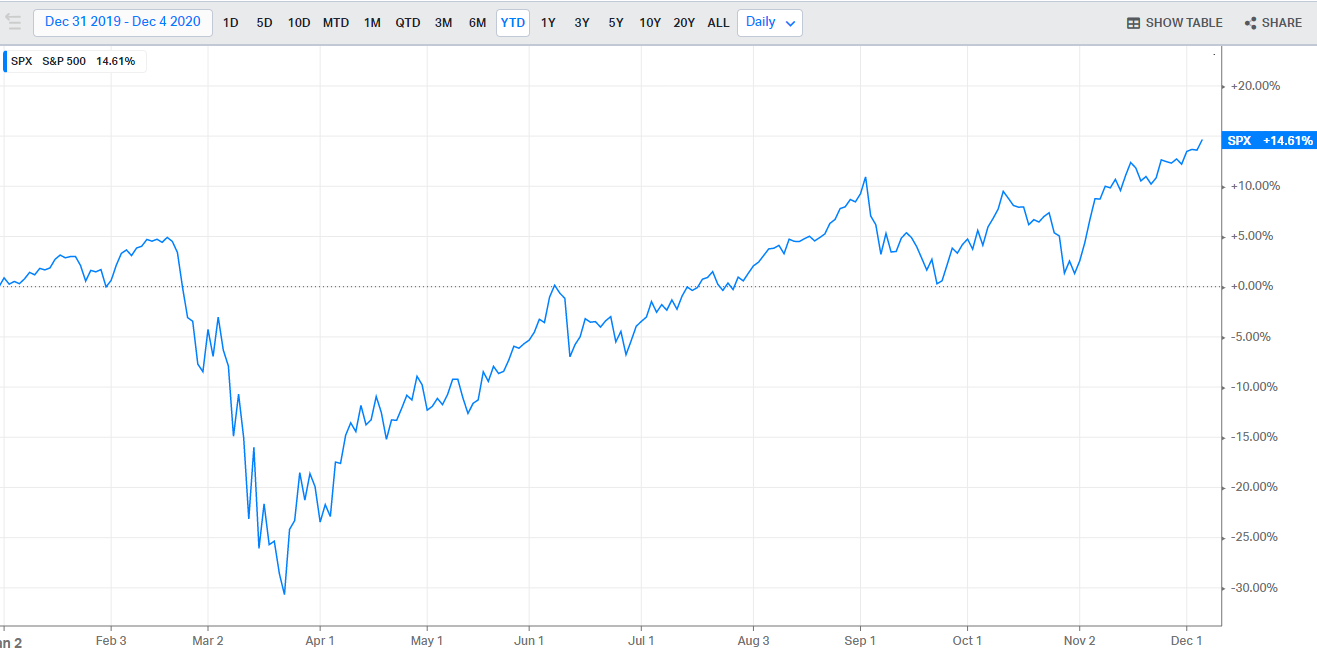Screen dimensions: 1317x655
Task: Click the +20.00% axis label
Action: pyautogui.click(x=1255, y=86)
